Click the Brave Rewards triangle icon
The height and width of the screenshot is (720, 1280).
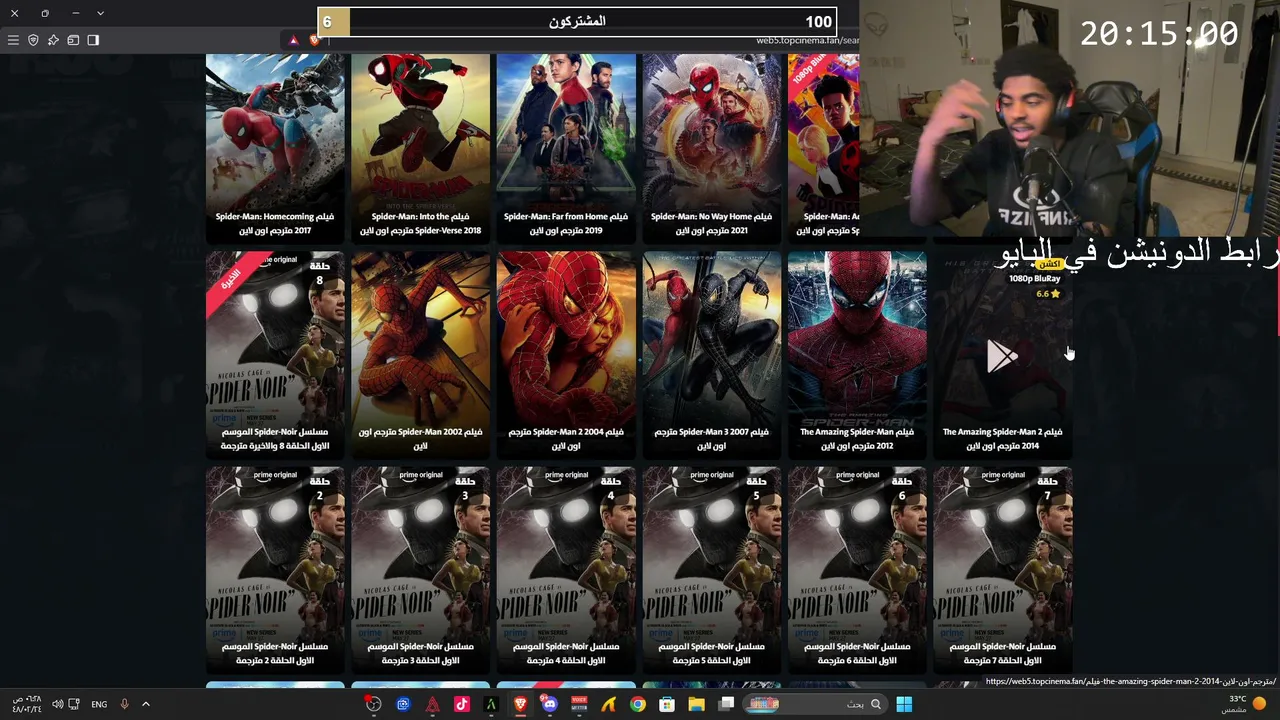click(x=294, y=40)
